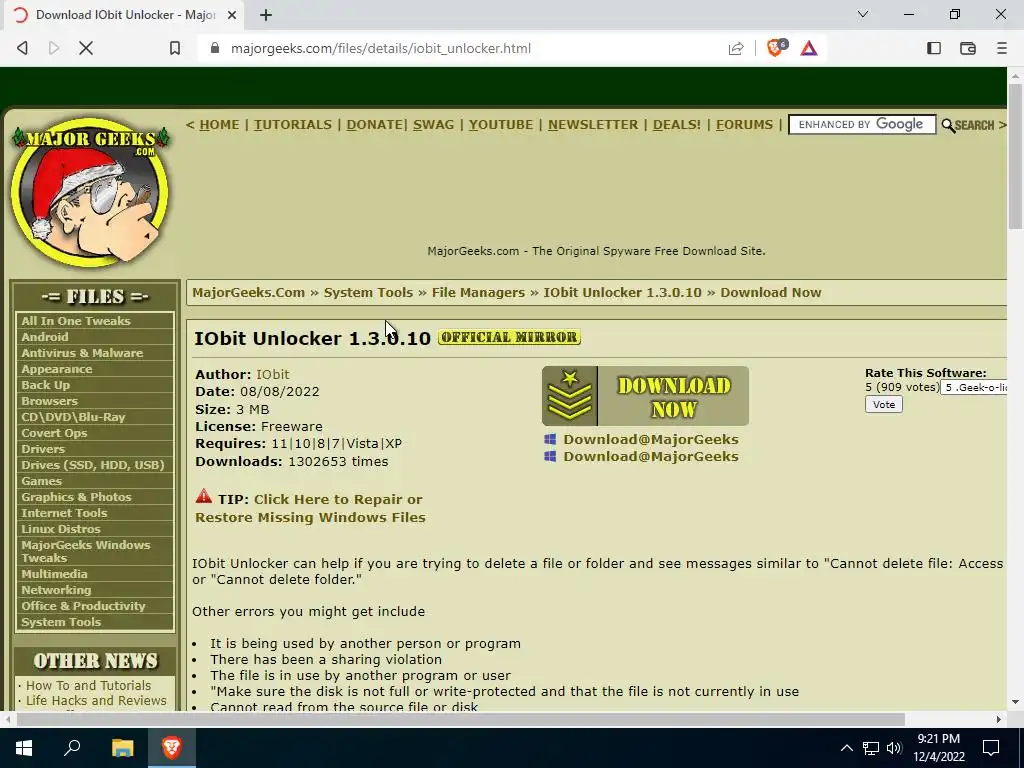This screenshot has height=768, width=1024.
Task: Click the vertical page scrollbar thumb
Action: 1015,155
